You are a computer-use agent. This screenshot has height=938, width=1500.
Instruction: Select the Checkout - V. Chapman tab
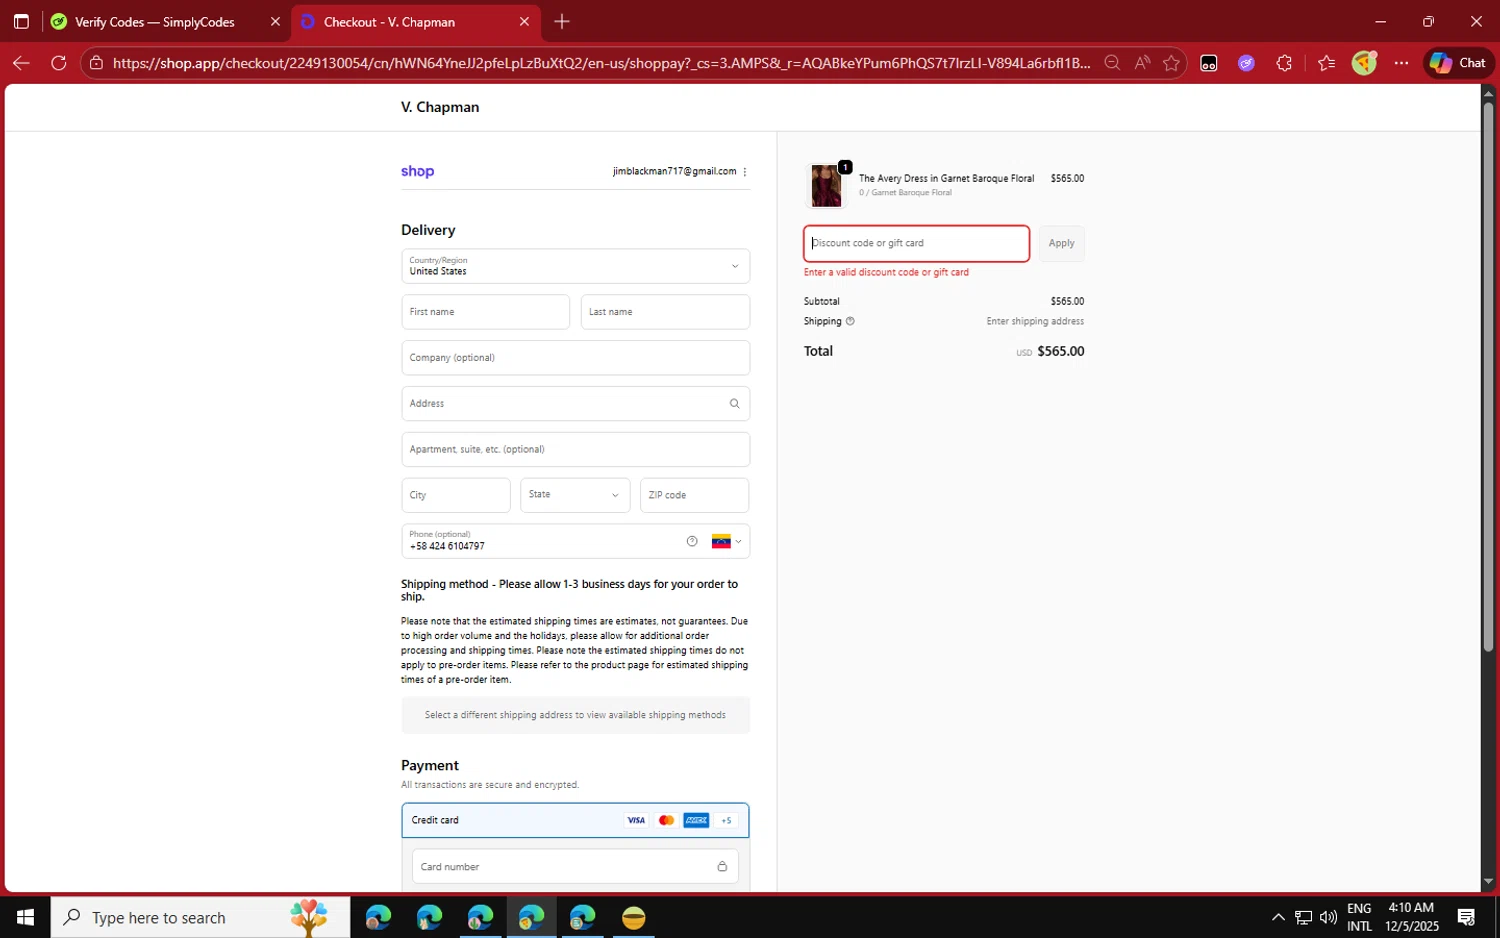(389, 21)
